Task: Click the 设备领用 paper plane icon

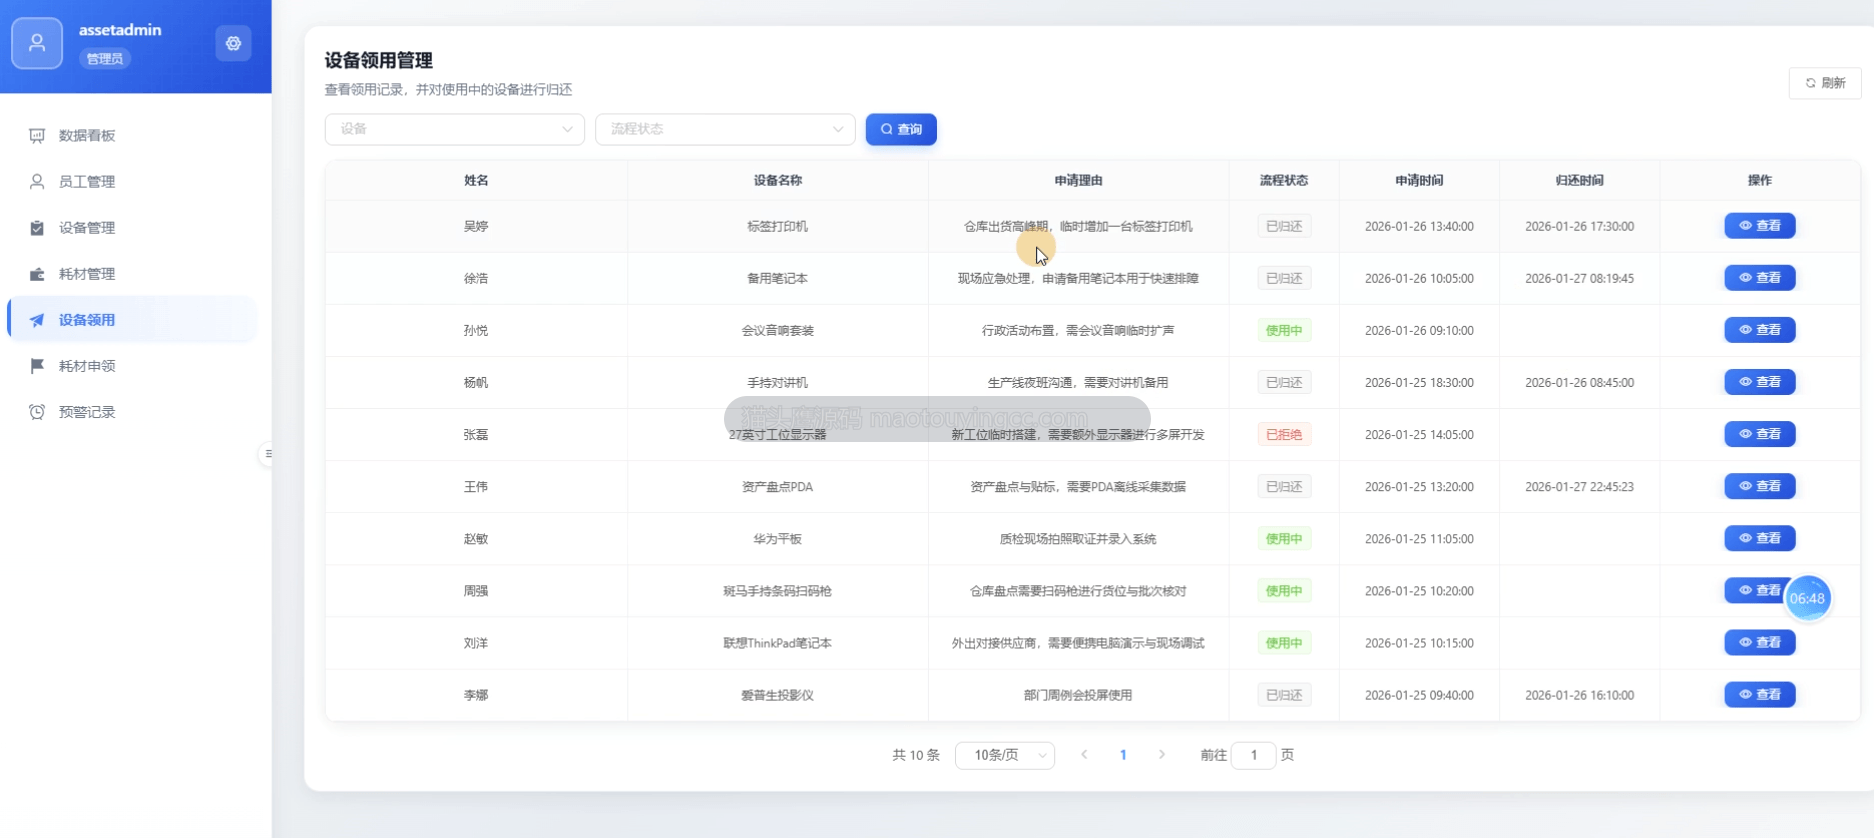Action: pyautogui.click(x=37, y=320)
